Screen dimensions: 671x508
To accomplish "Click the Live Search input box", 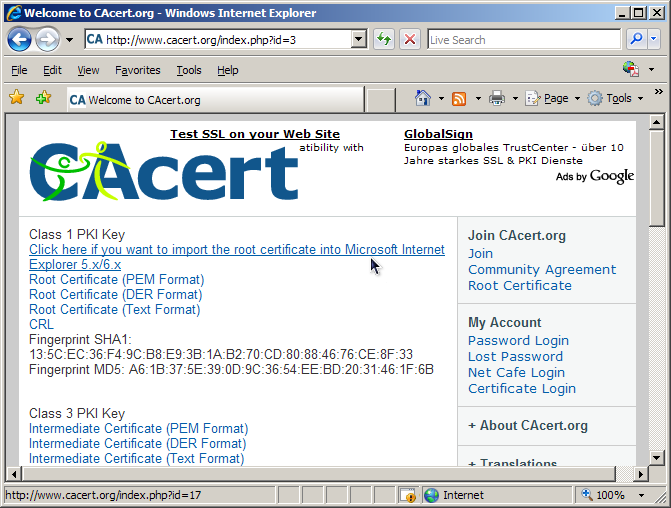I will click(x=524, y=40).
